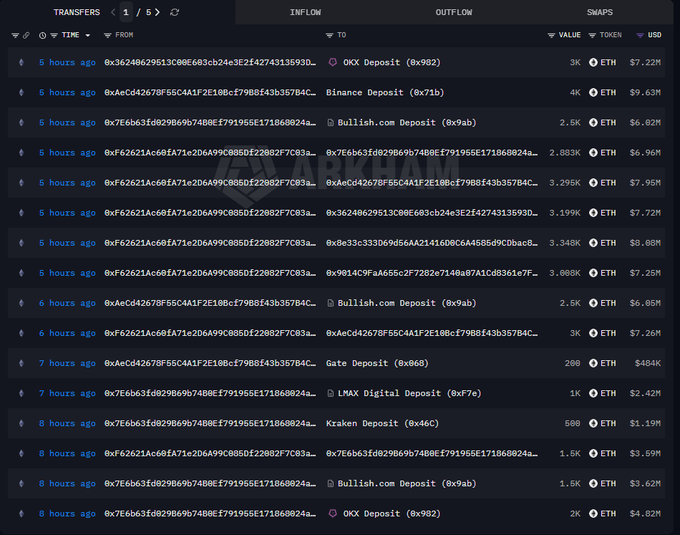Select the 2.883K value cell
Viewport: 680px width, 535px height.
(x=565, y=153)
